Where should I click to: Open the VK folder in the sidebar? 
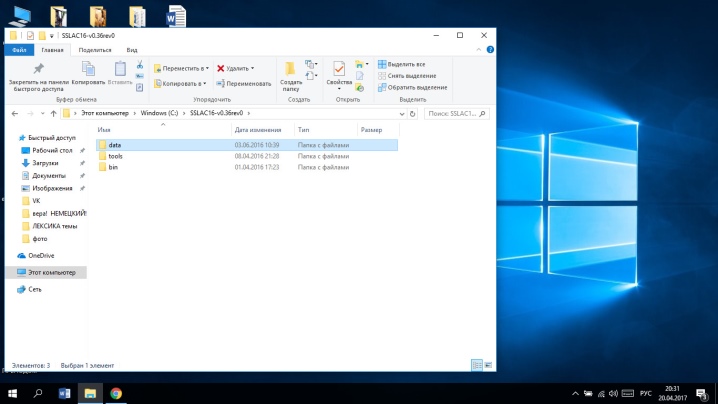pyautogui.click(x=31, y=201)
